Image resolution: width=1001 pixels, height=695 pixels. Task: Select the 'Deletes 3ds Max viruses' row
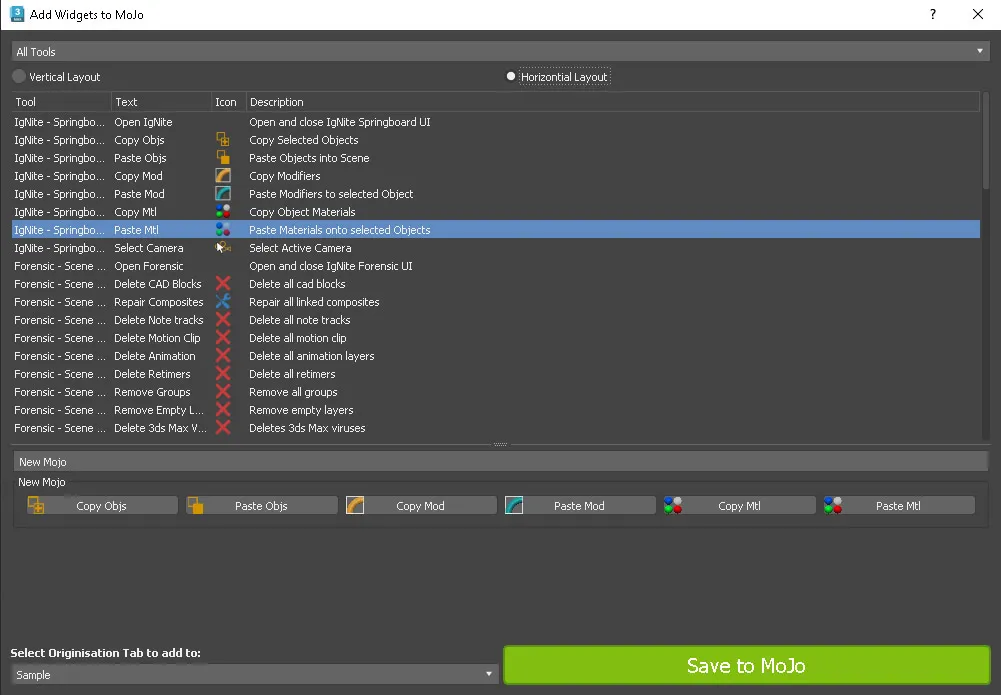[x=495, y=428]
